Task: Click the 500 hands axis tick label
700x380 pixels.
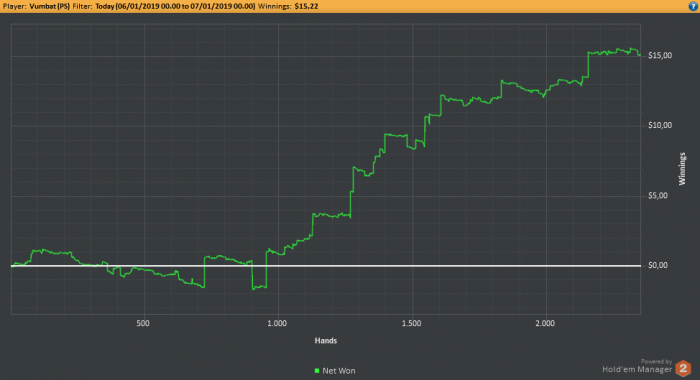Action: 143,323
